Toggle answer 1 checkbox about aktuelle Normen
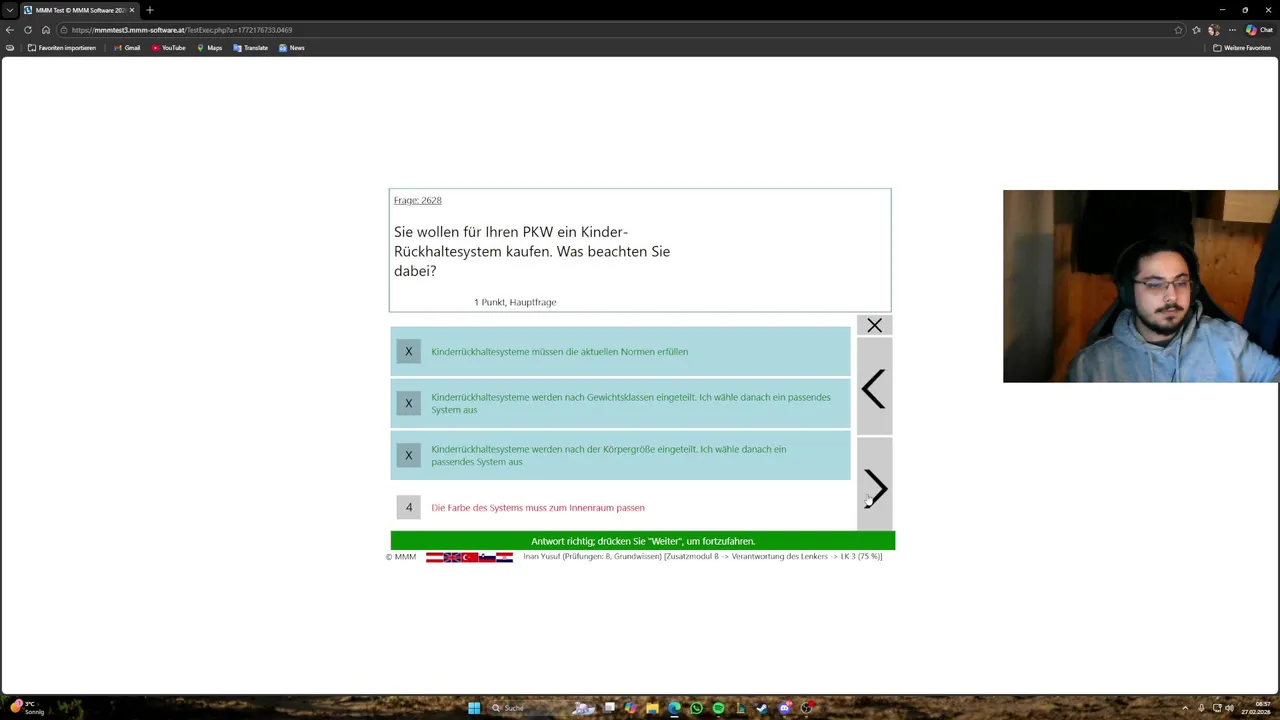 point(408,351)
